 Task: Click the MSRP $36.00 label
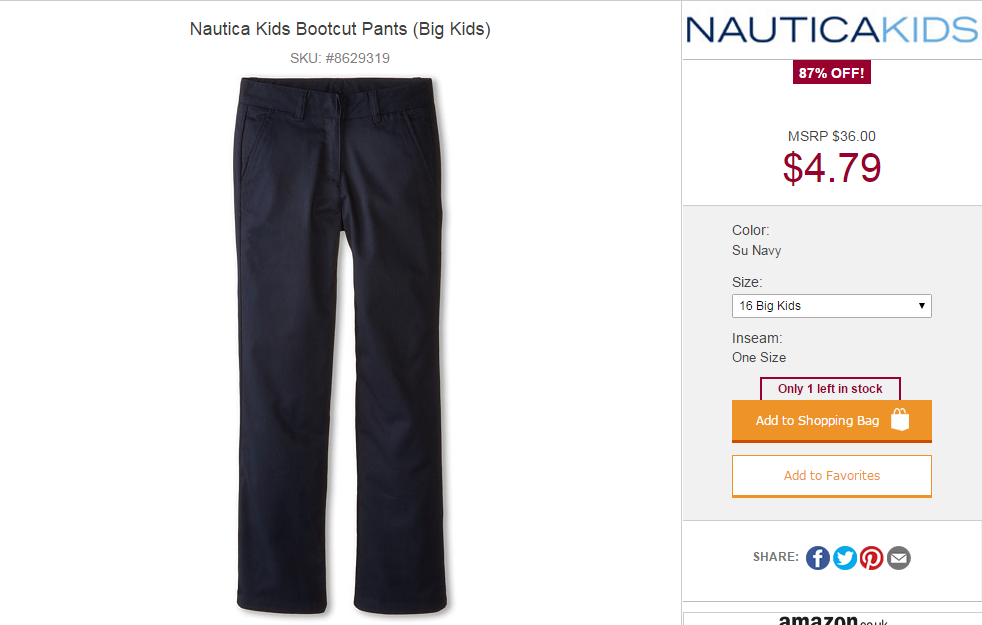coord(832,136)
